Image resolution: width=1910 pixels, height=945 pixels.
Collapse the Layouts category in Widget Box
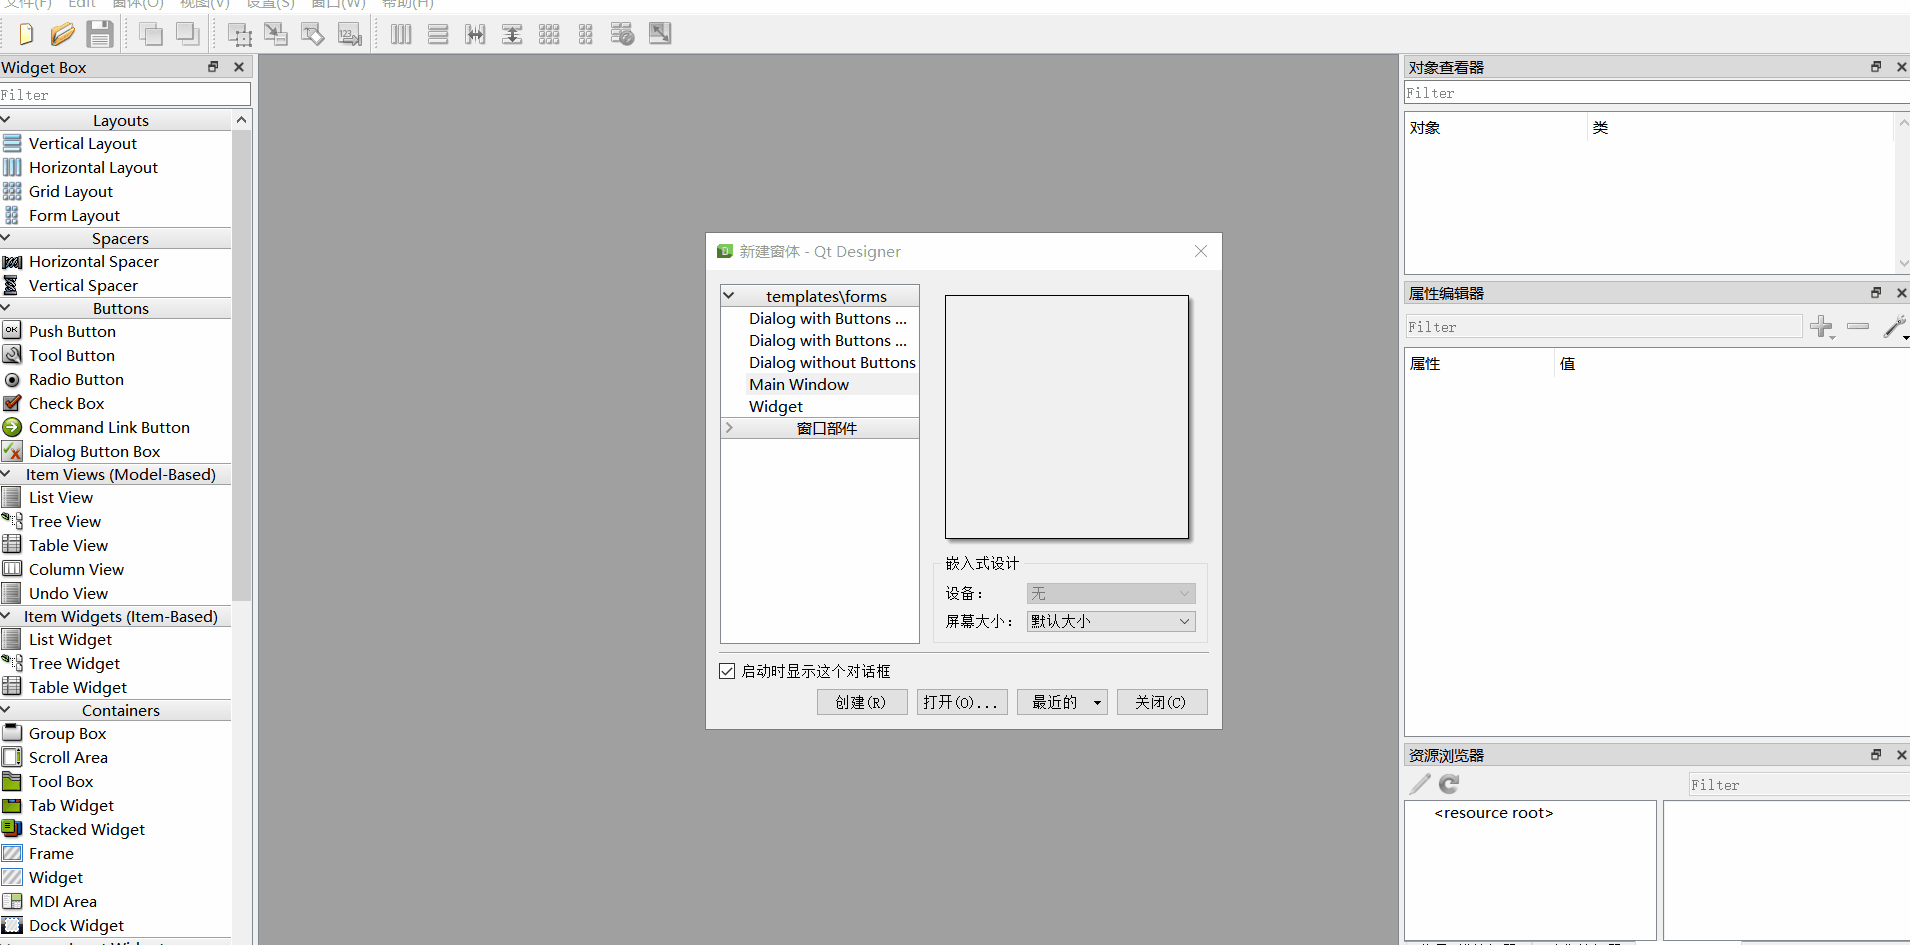(x=6, y=120)
